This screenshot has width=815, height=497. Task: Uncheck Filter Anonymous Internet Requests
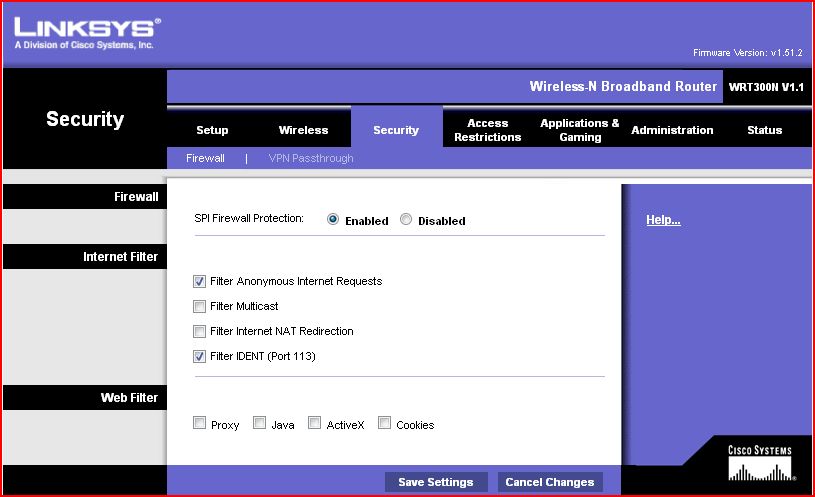[x=200, y=281]
